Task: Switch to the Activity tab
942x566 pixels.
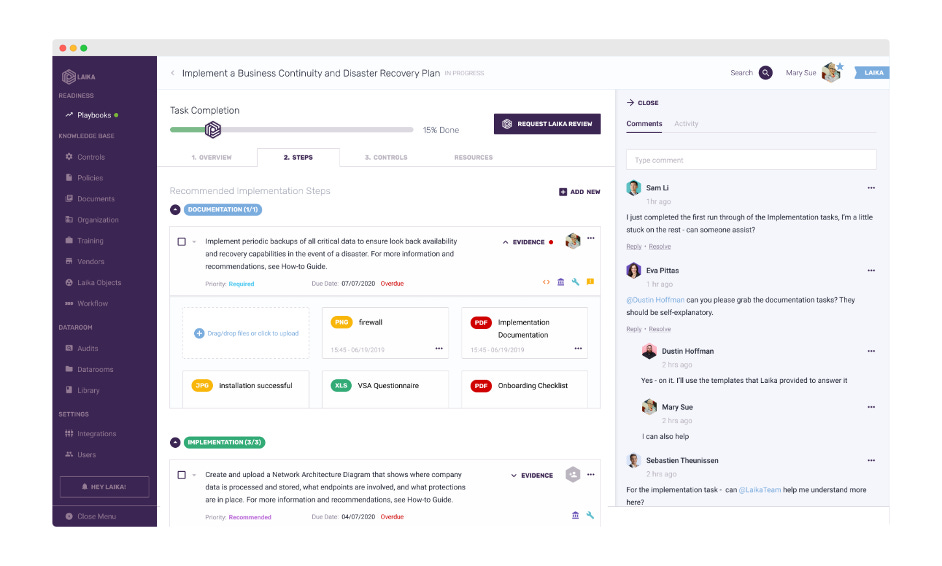Action: [686, 124]
